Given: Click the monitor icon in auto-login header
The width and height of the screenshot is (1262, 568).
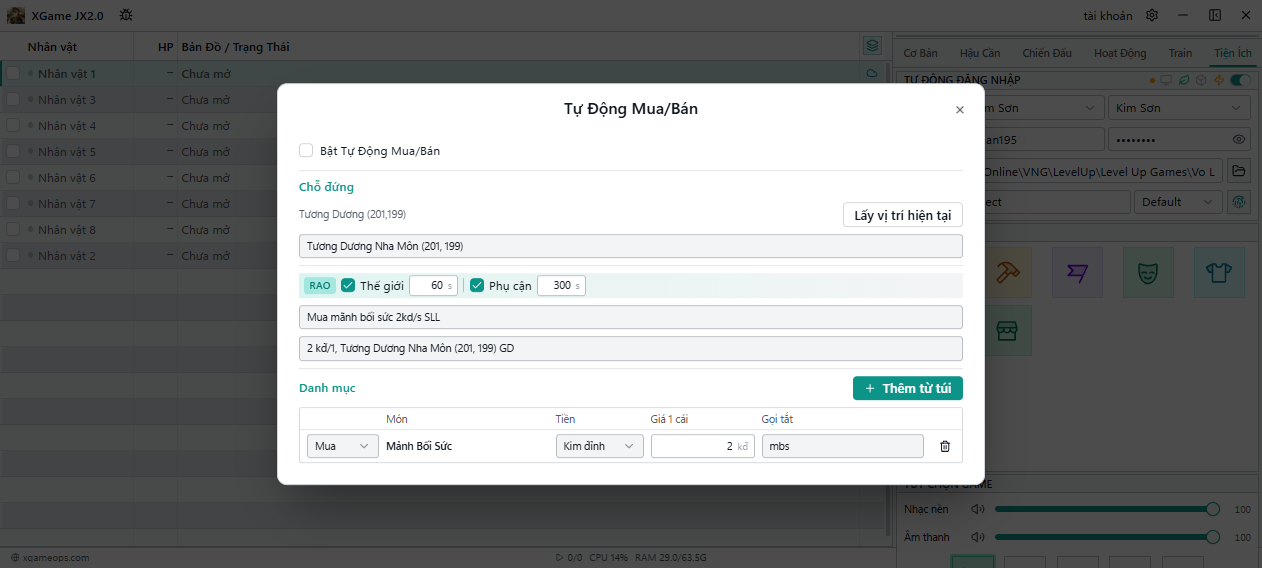Looking at the screenshot, I should click(x=1165, y=80).
